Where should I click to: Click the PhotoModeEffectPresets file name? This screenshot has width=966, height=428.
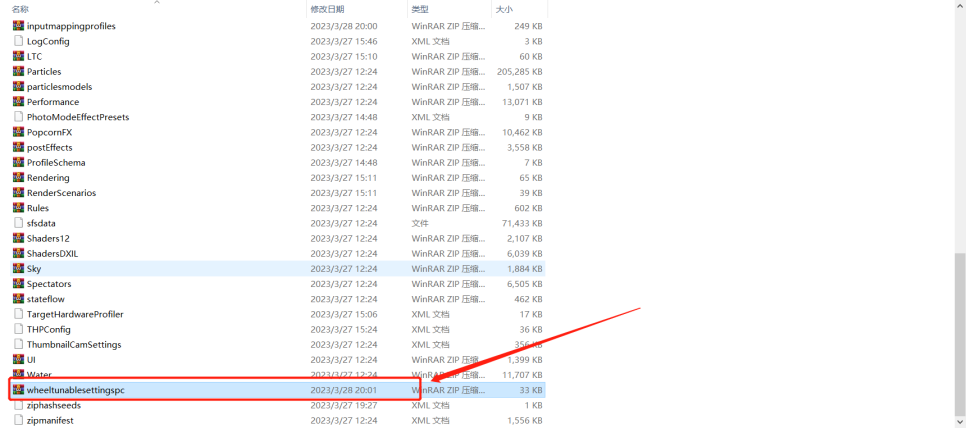pyautogui.click(x=78, y=117)
